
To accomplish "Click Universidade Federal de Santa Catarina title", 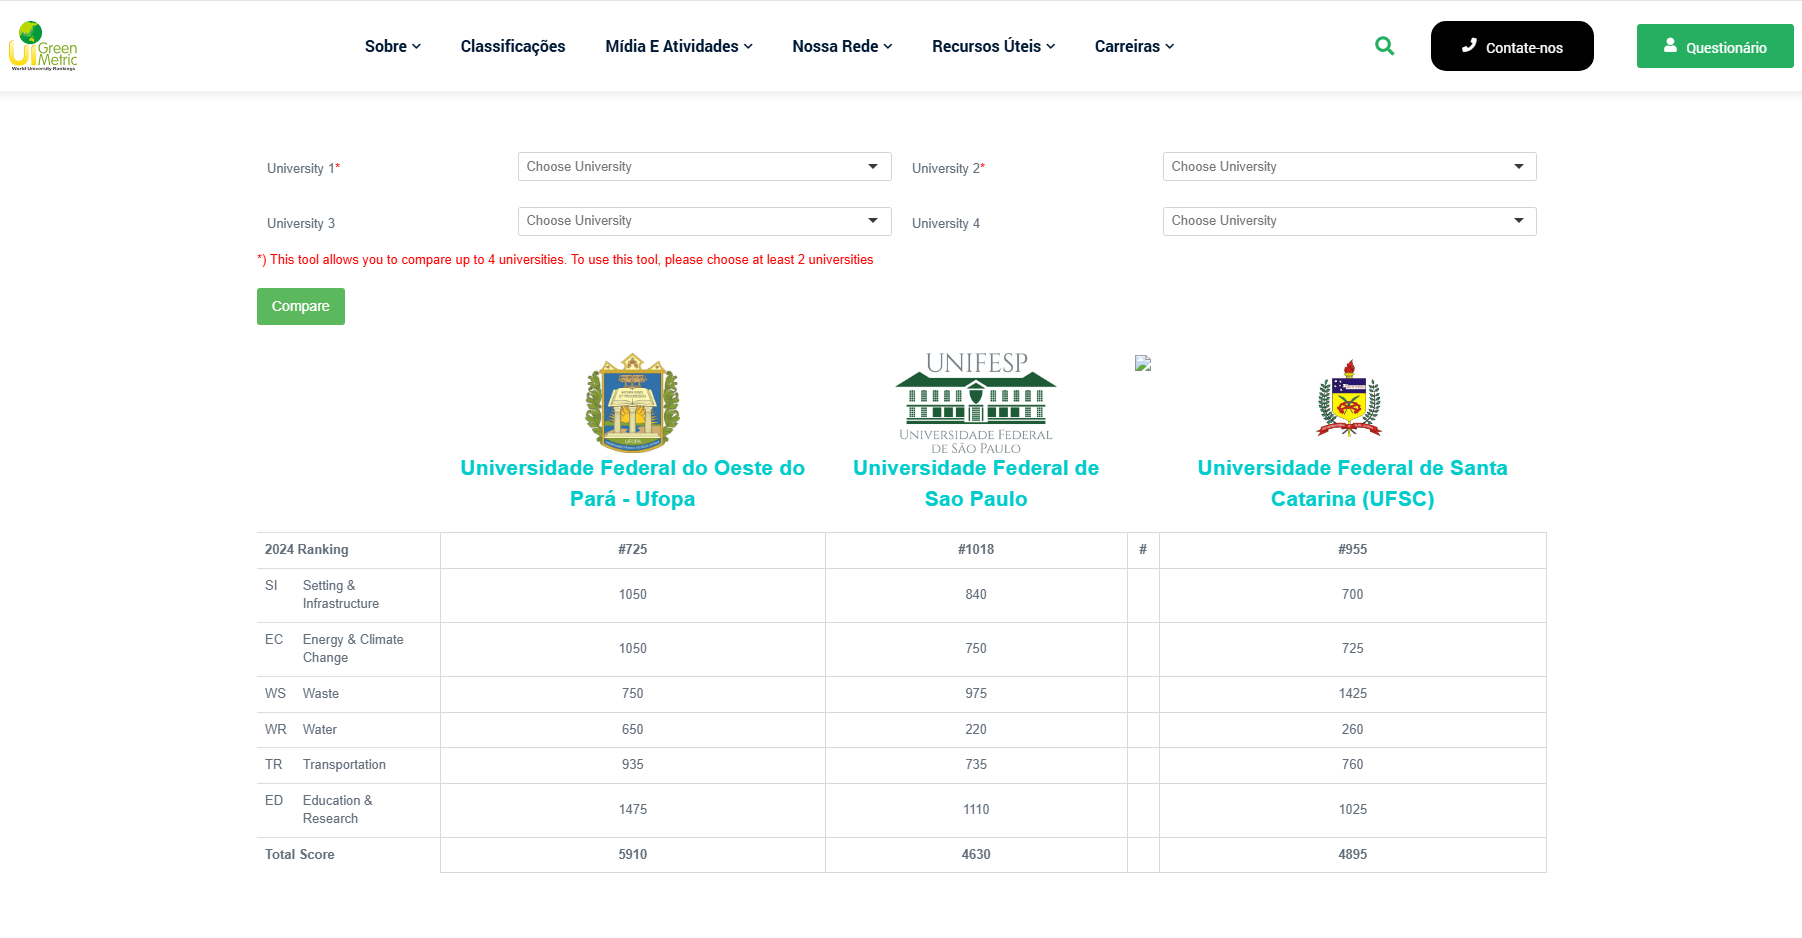I will [x=1352, y=483].
